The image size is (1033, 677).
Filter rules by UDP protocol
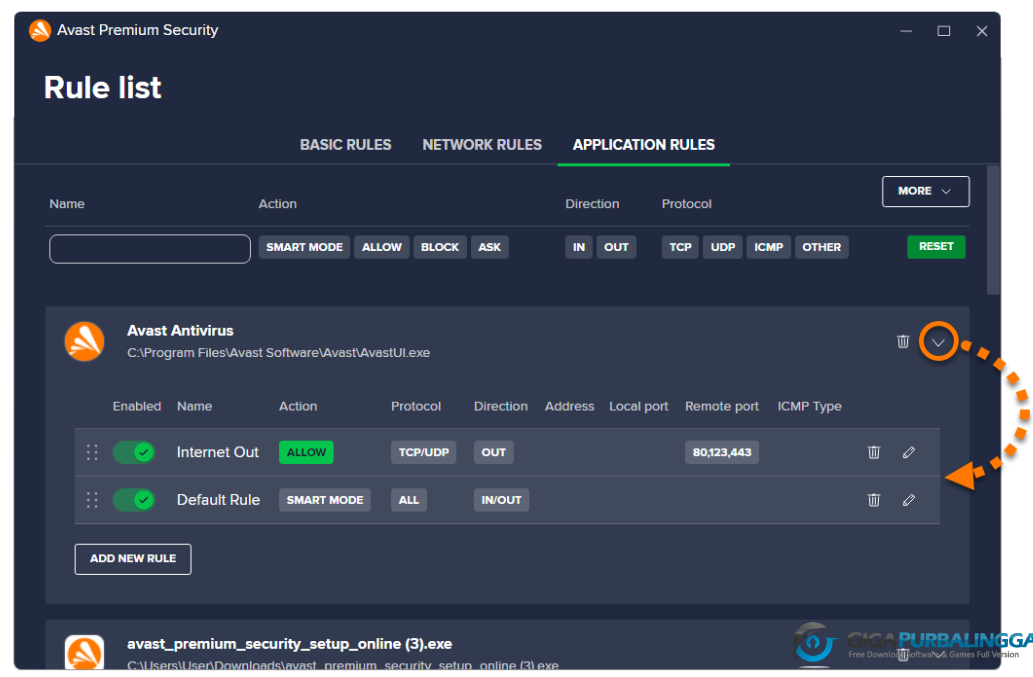(x=723, y=247)
